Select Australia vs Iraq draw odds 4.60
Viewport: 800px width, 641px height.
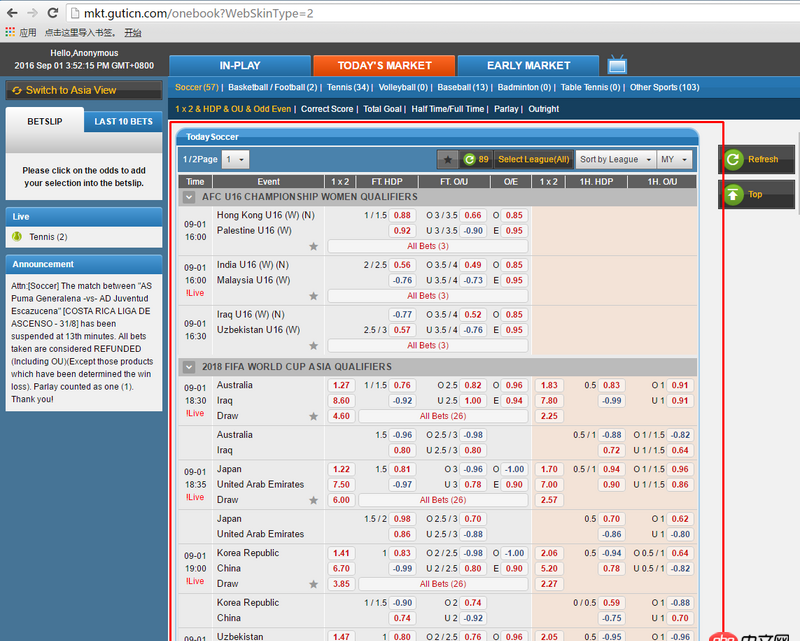pos(341,416)
